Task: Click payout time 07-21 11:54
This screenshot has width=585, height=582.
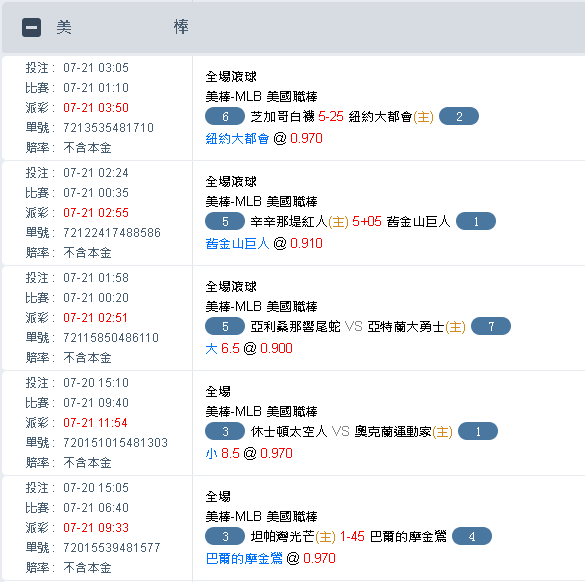Action: pyautogui.click(x=95, y=423)
